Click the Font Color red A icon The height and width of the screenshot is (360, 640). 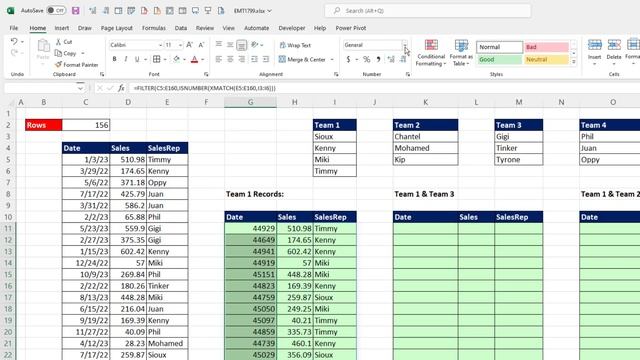coord(195,59)
